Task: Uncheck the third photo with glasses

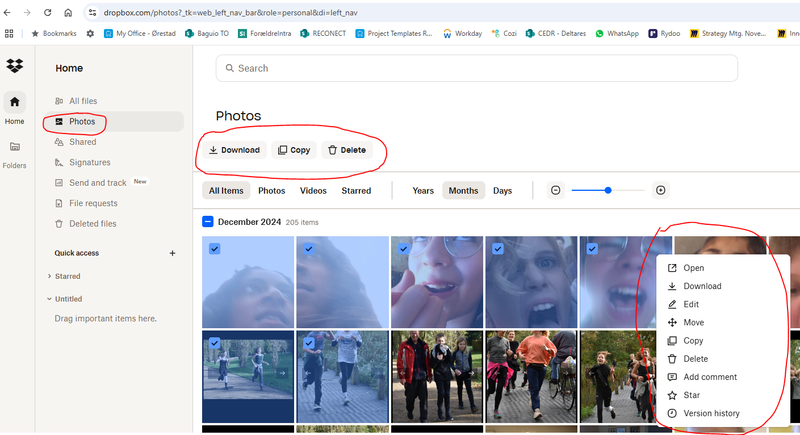Action: (x=404, y=249)
